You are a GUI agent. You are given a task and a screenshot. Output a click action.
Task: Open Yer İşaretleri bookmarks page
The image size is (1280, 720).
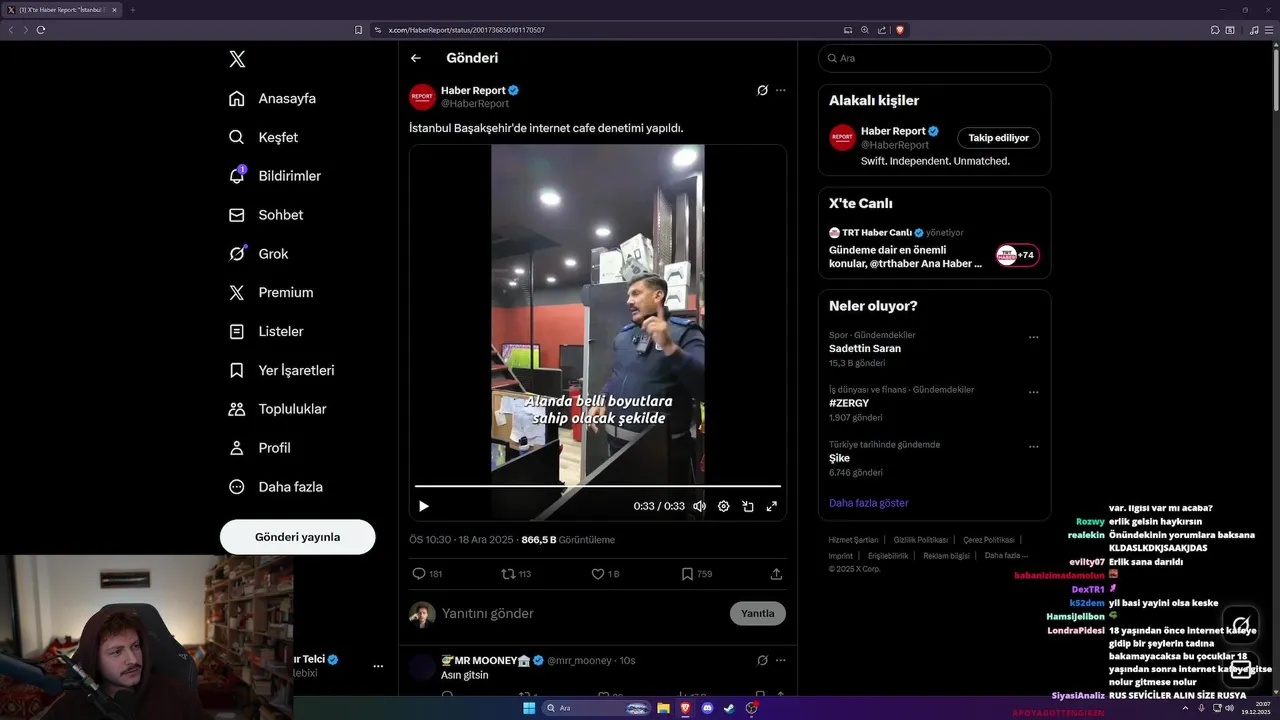click(281, 370)
